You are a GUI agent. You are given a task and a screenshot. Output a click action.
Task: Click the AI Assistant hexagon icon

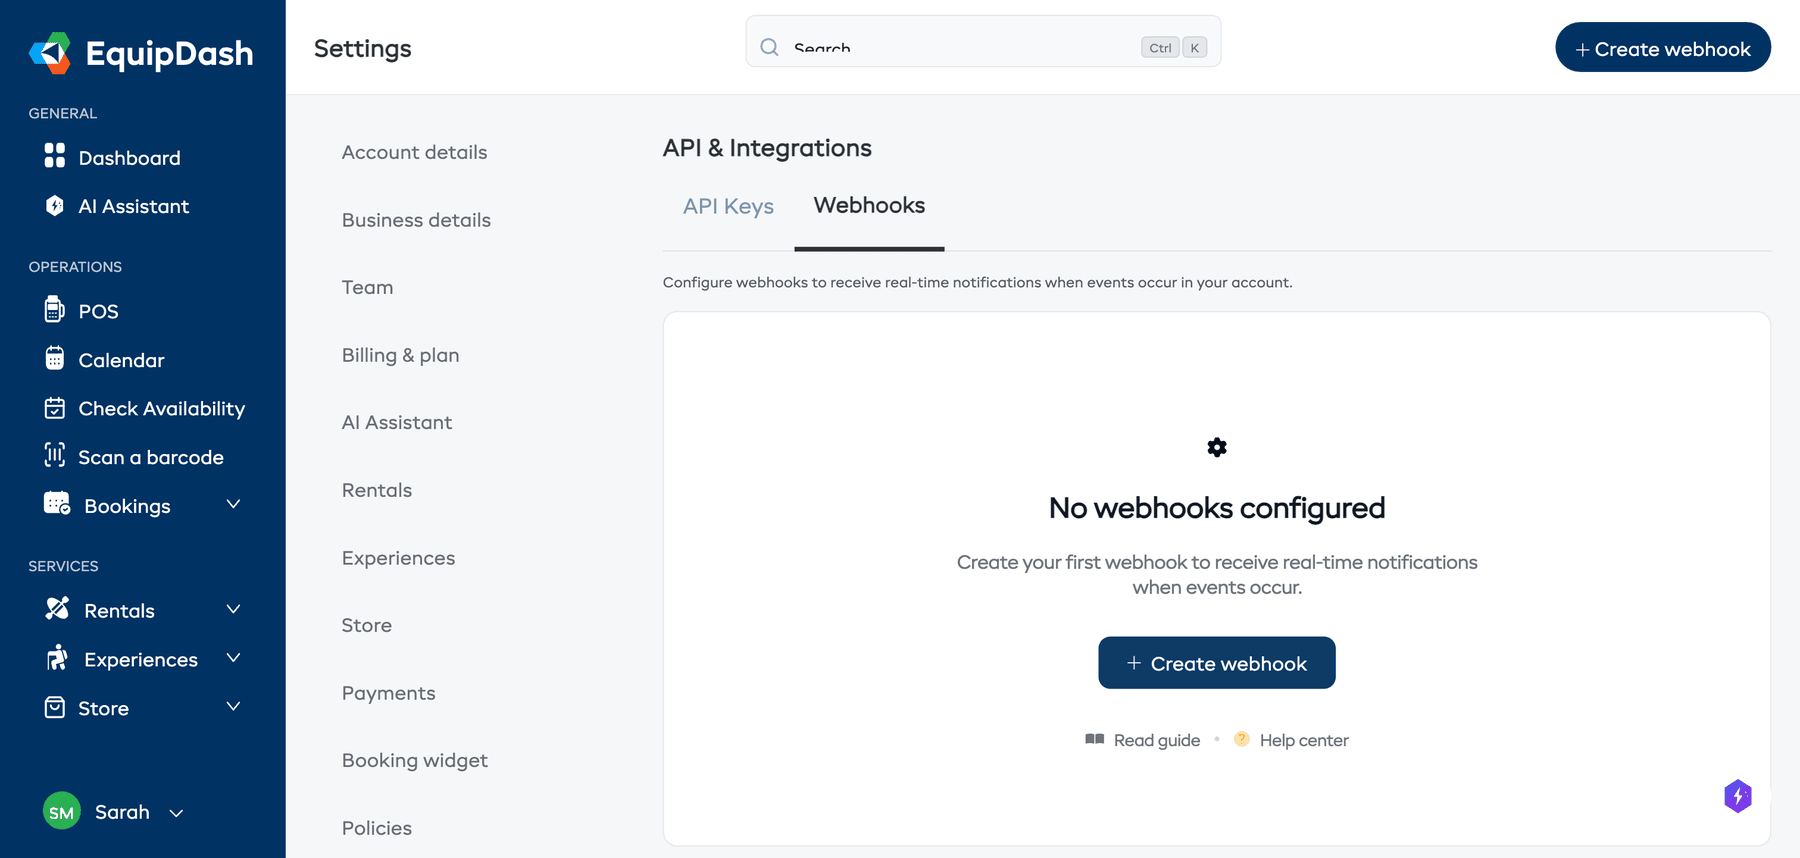point(55,205)
